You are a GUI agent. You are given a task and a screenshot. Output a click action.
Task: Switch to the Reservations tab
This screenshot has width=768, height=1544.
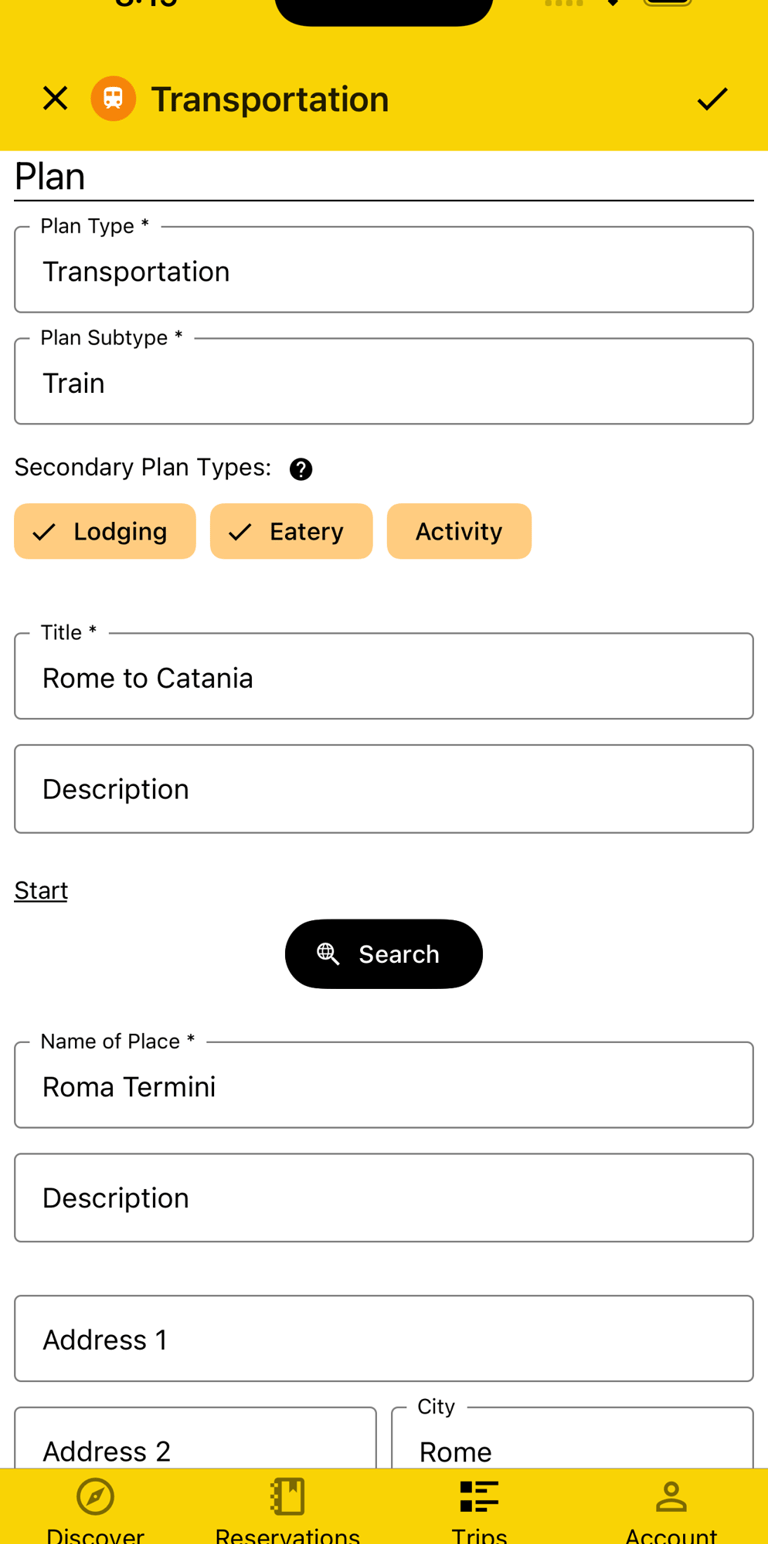(287, 1497)
